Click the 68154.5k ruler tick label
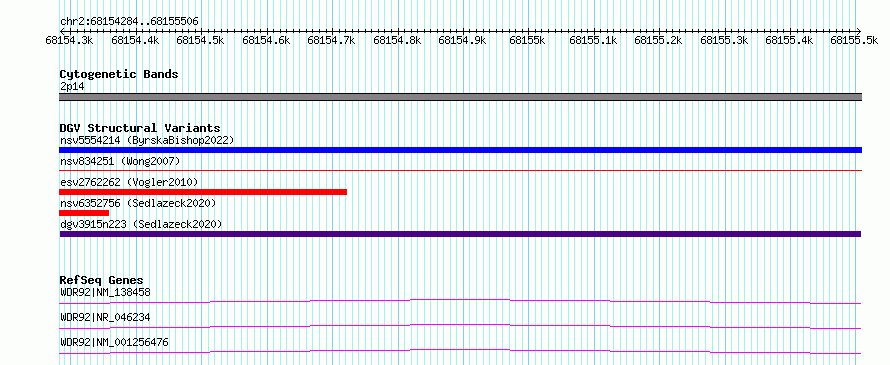 tap(200, 40)
